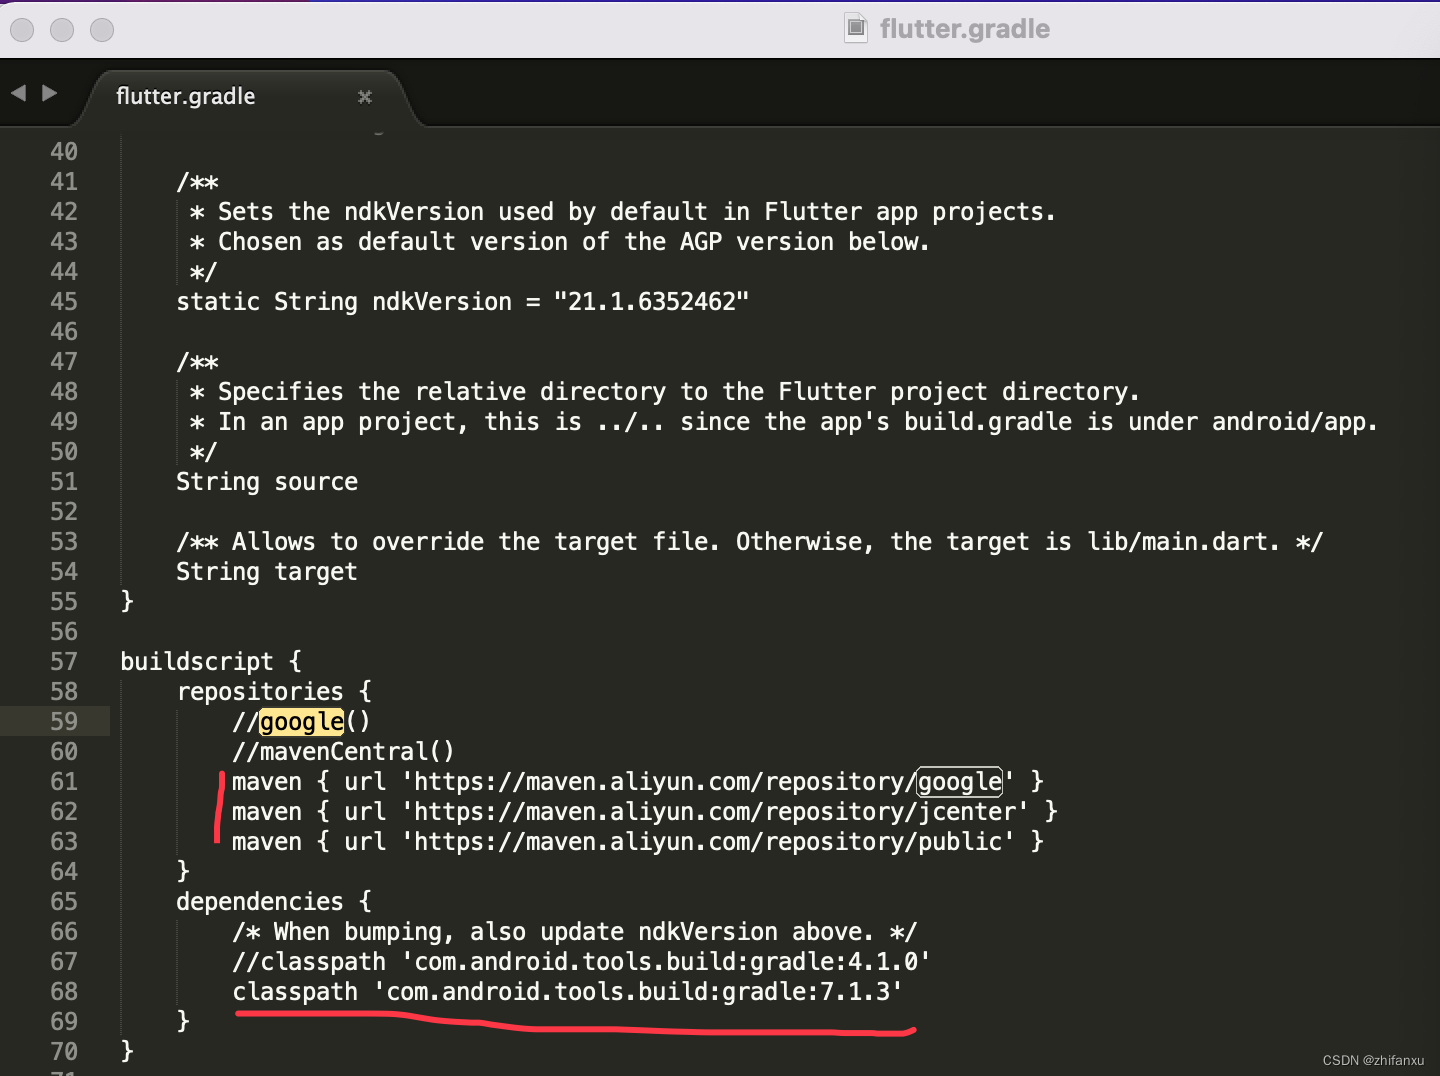1440x1076 pixels.
Task: Click the unsaved-changes asterisk on the tab
Action: coord(364,97)
